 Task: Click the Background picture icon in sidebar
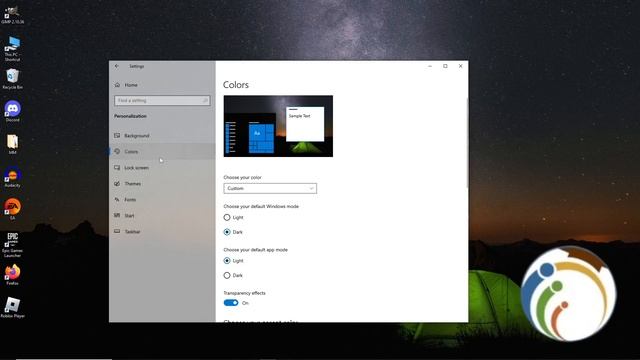(117, 136)
